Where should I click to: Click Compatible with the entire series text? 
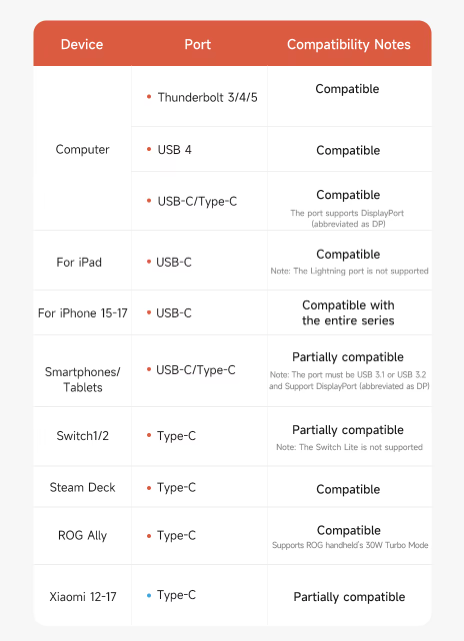pyautogui.click(x=348, y=313)
